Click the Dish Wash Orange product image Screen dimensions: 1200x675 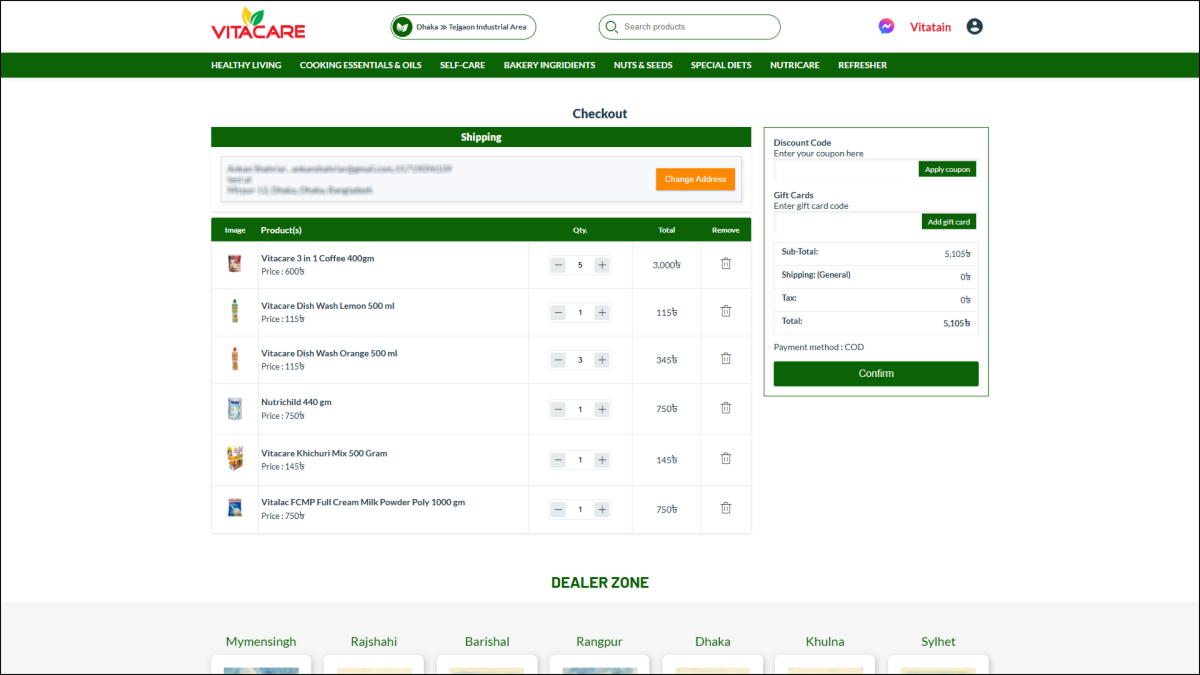pos(235,359)
